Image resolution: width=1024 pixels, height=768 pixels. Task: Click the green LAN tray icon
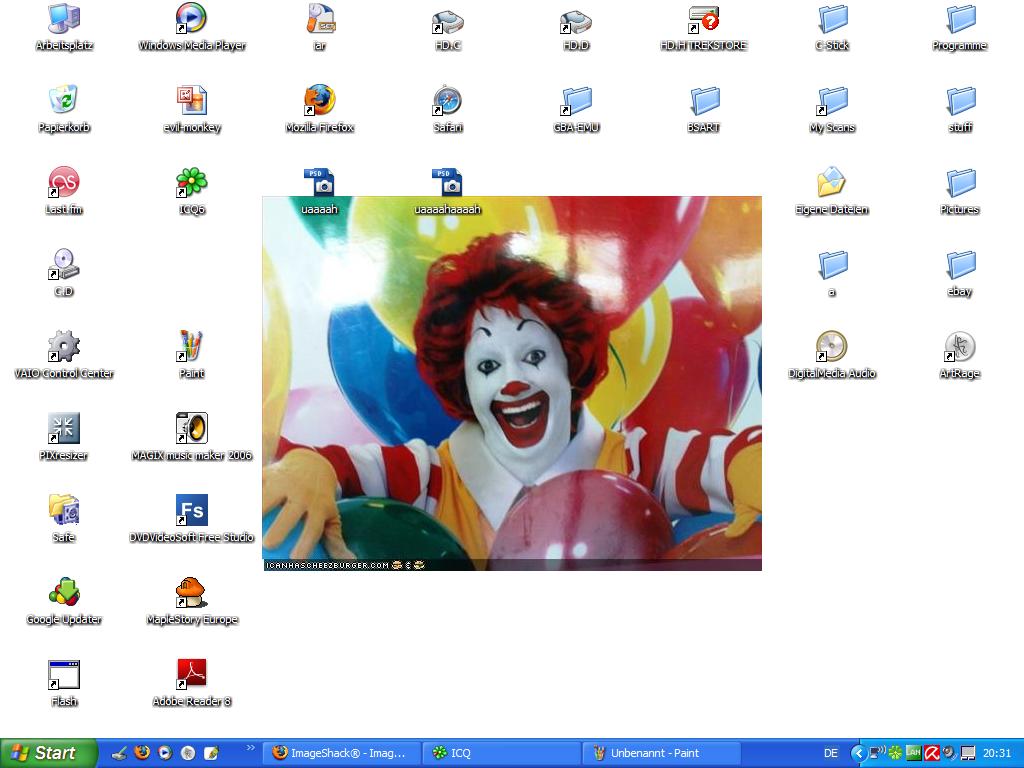point(914,753)
